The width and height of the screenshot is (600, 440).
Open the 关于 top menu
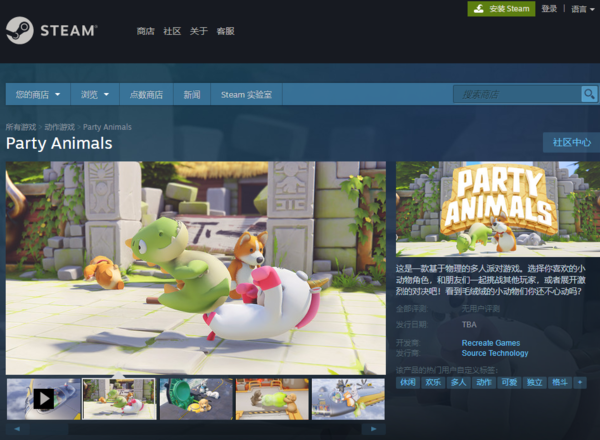pos(199,31)
